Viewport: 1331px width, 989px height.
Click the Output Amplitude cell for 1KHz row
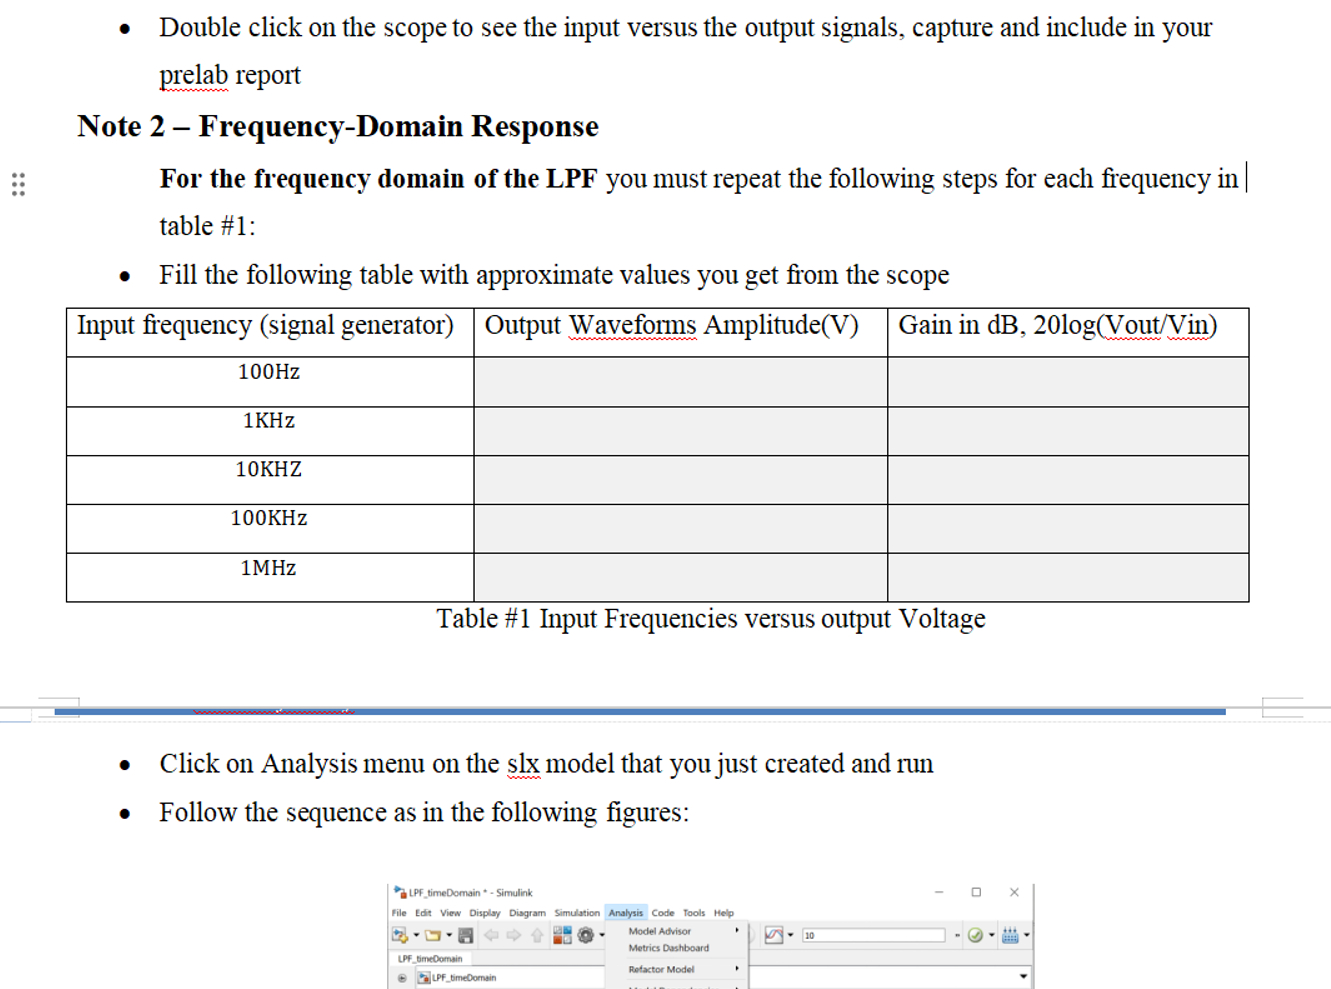[680, 431]
